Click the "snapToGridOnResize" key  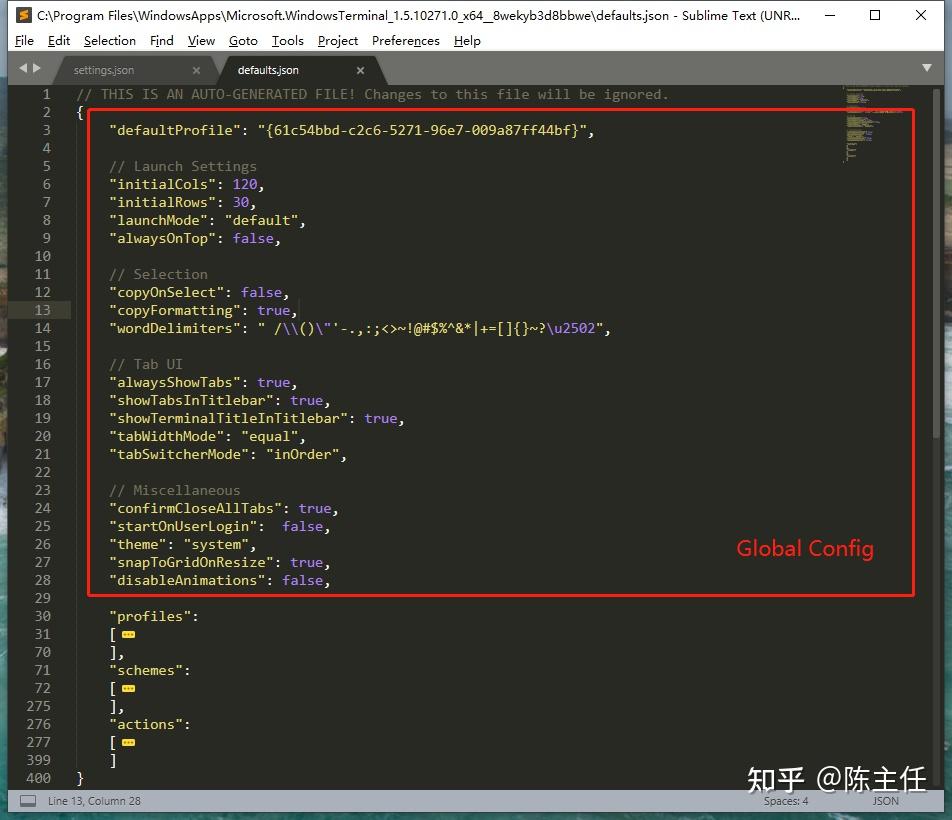(x=191, y=563)
